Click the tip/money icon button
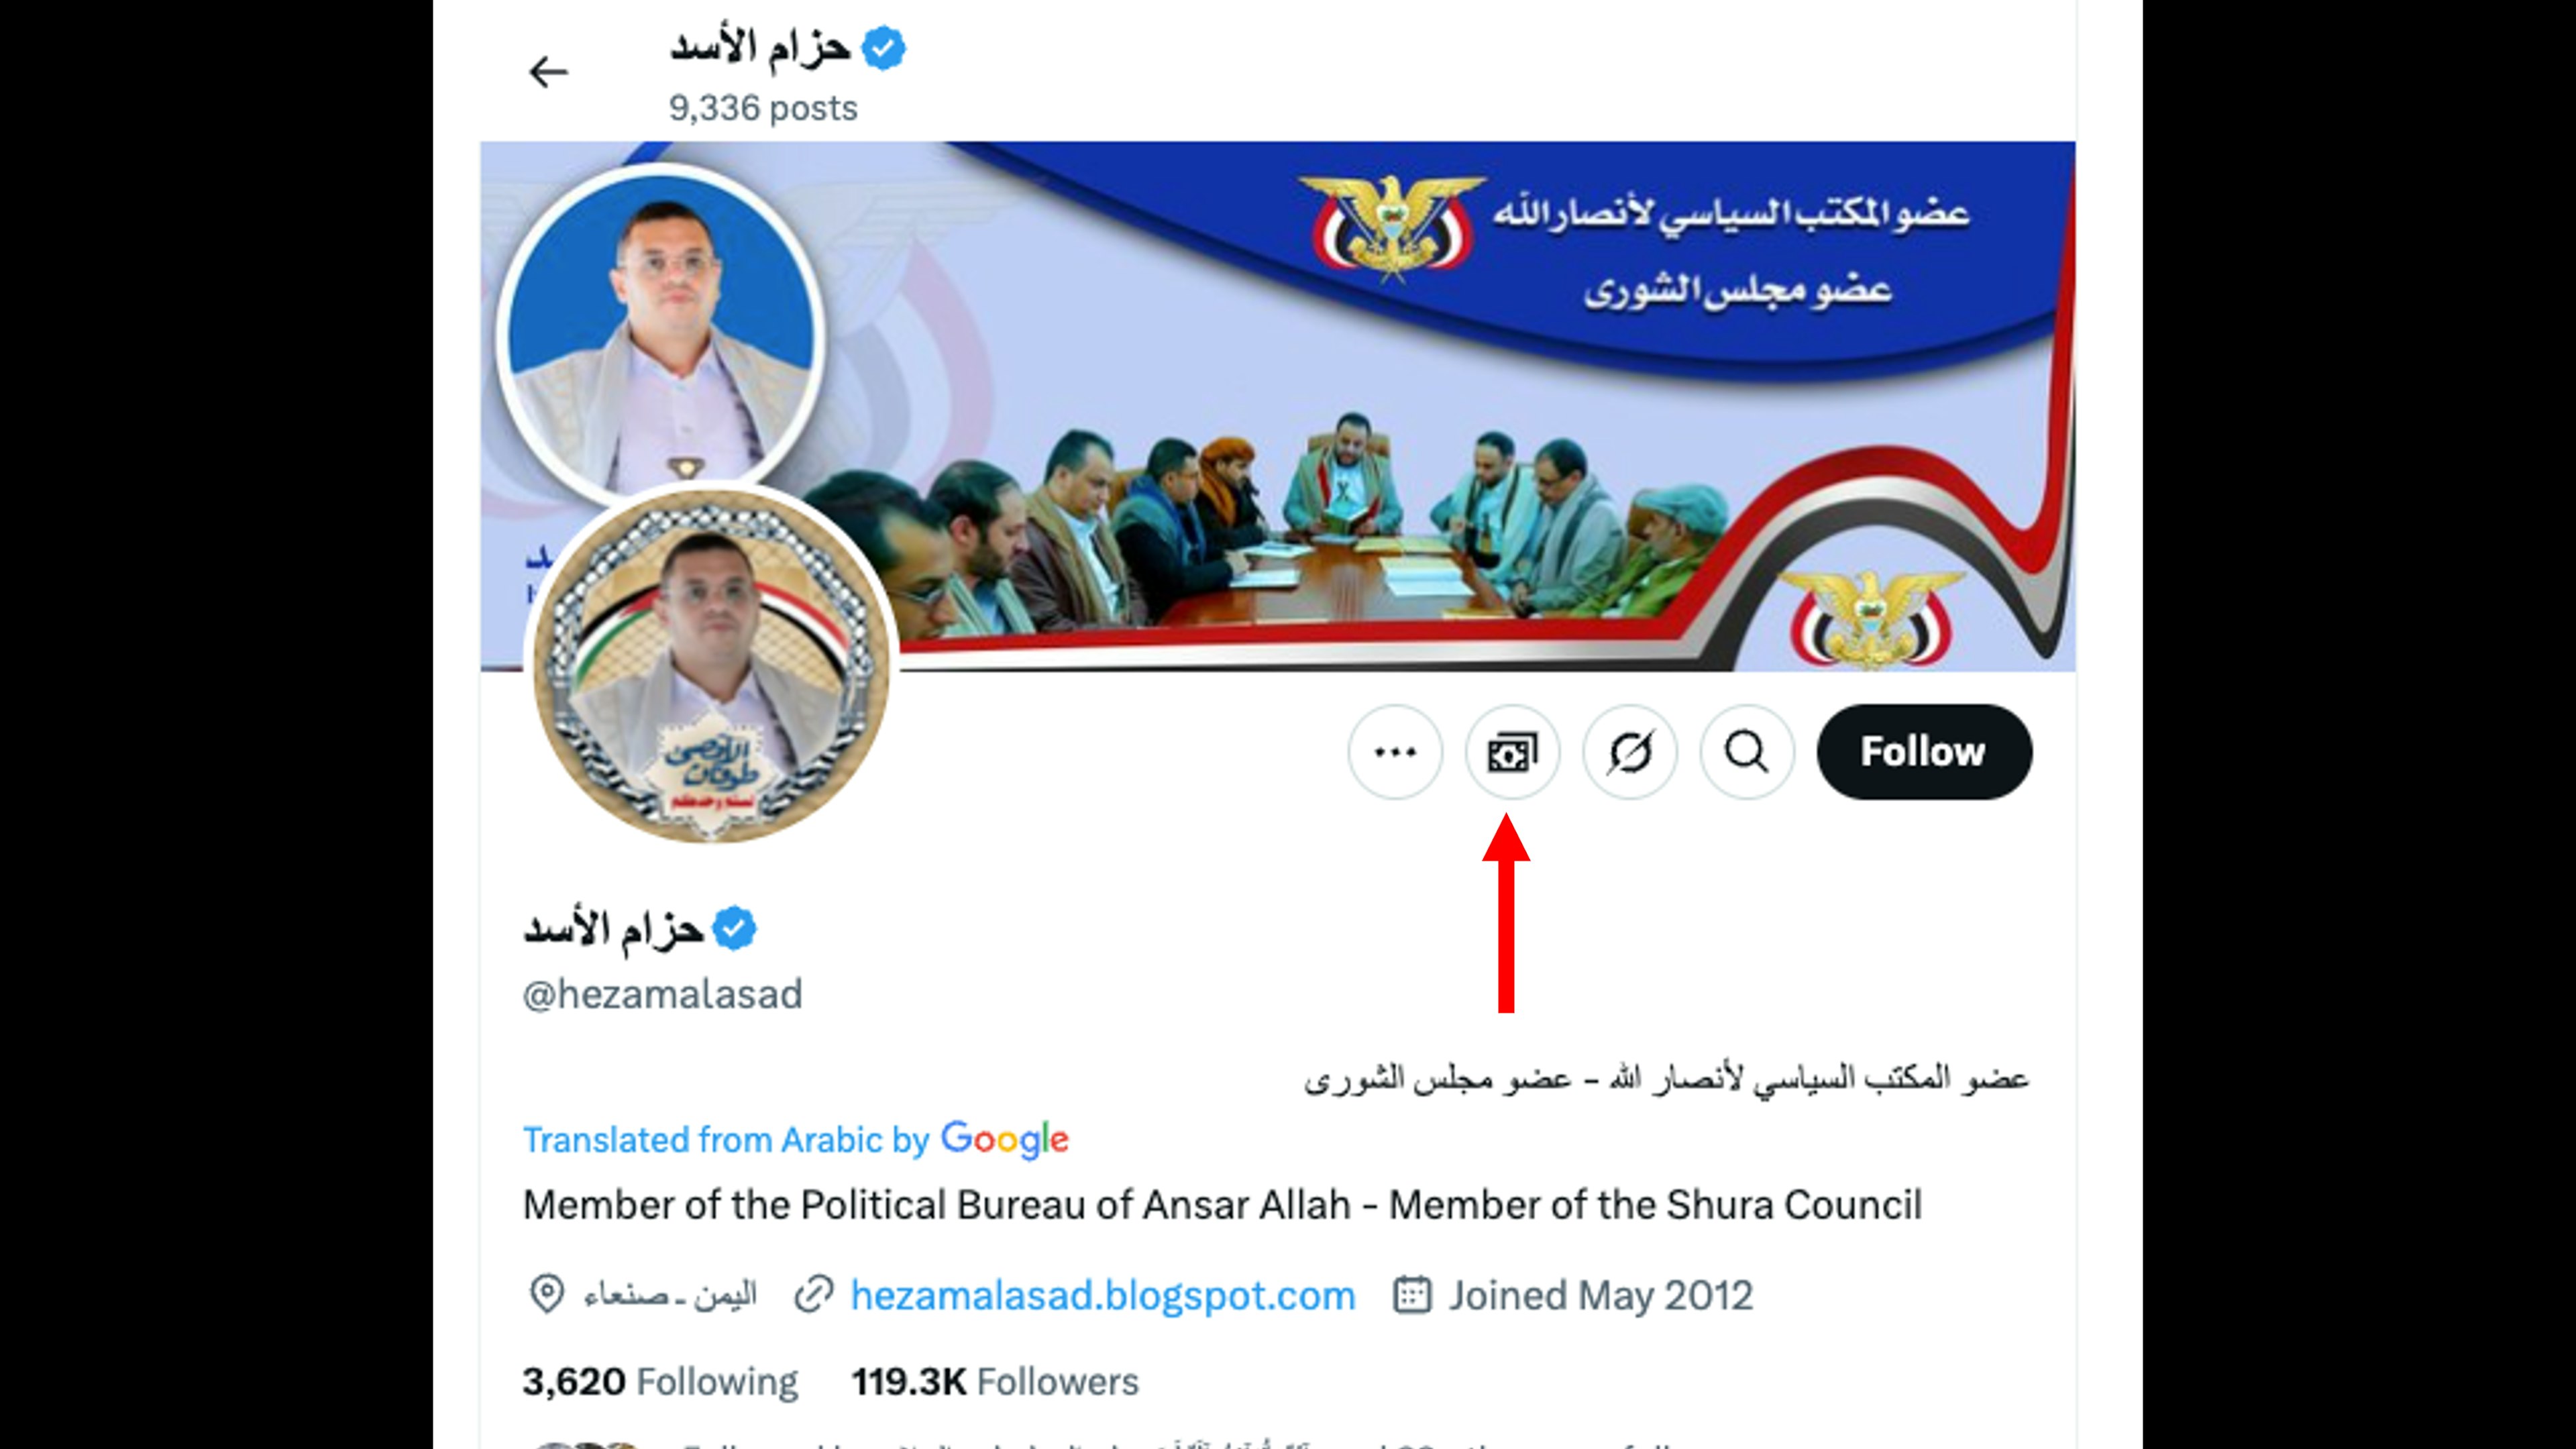The image size is (2576, 1449). [1512, 752]
